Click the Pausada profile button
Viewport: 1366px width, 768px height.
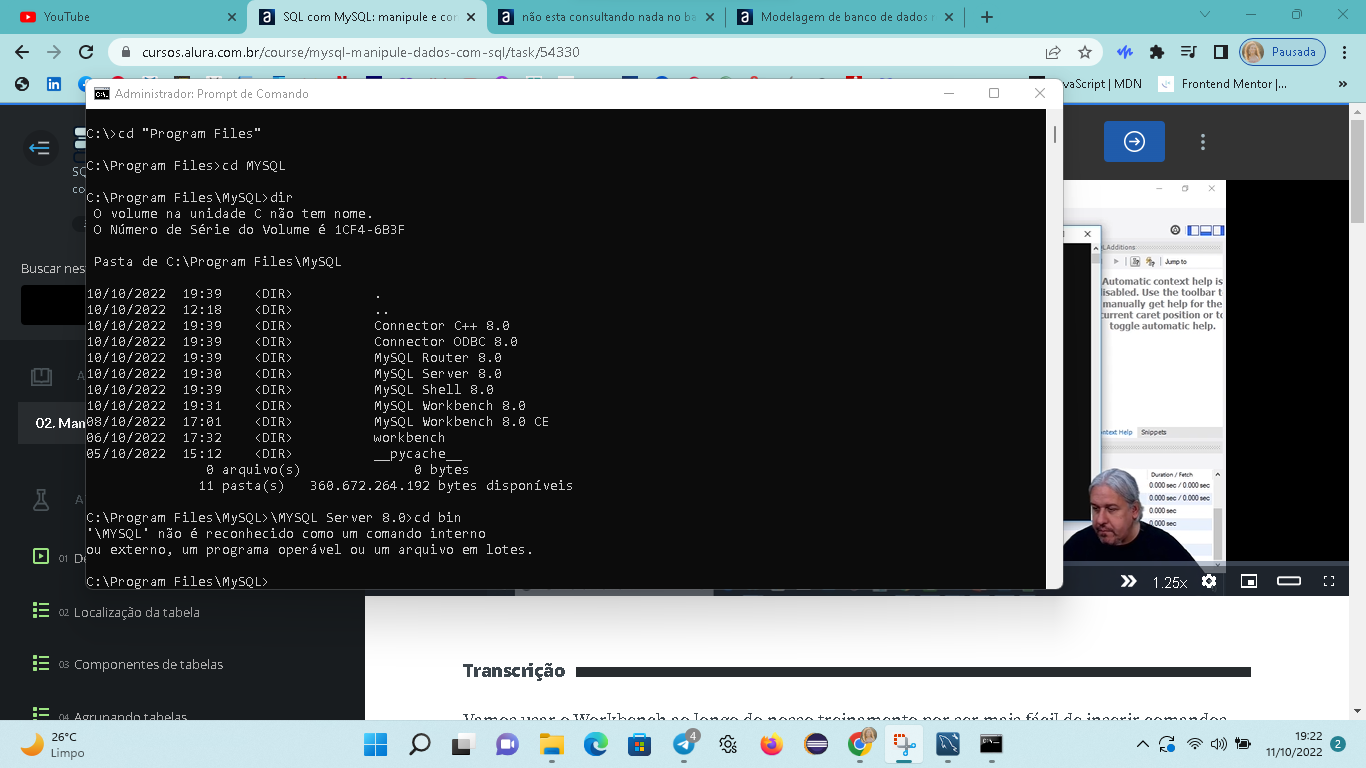(1283, 52)
